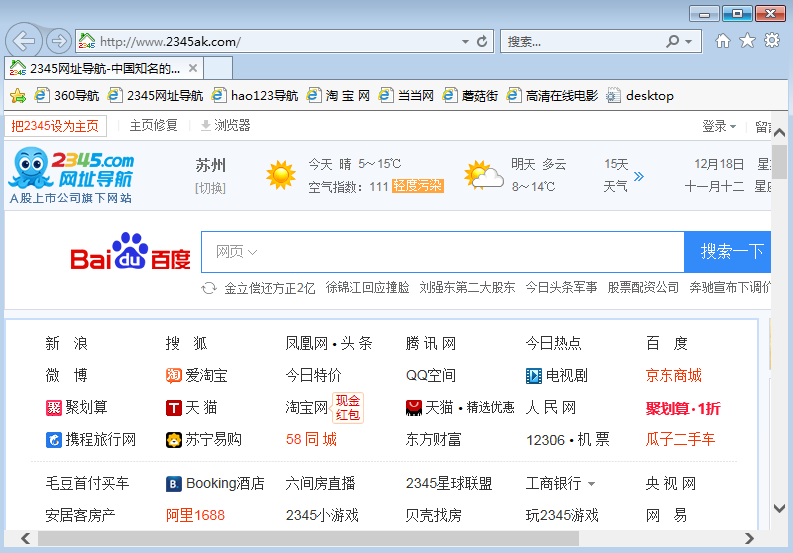Click tomorrow's cloudy weather icon
793x553 pixels.
pyautogui.click(x=483, y=175)
